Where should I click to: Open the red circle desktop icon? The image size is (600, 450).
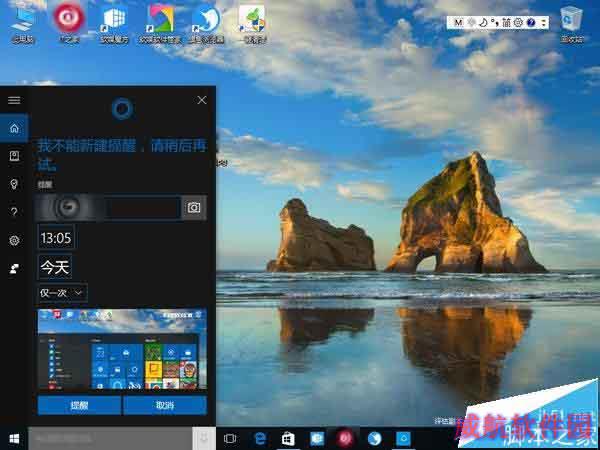[69, 23]
